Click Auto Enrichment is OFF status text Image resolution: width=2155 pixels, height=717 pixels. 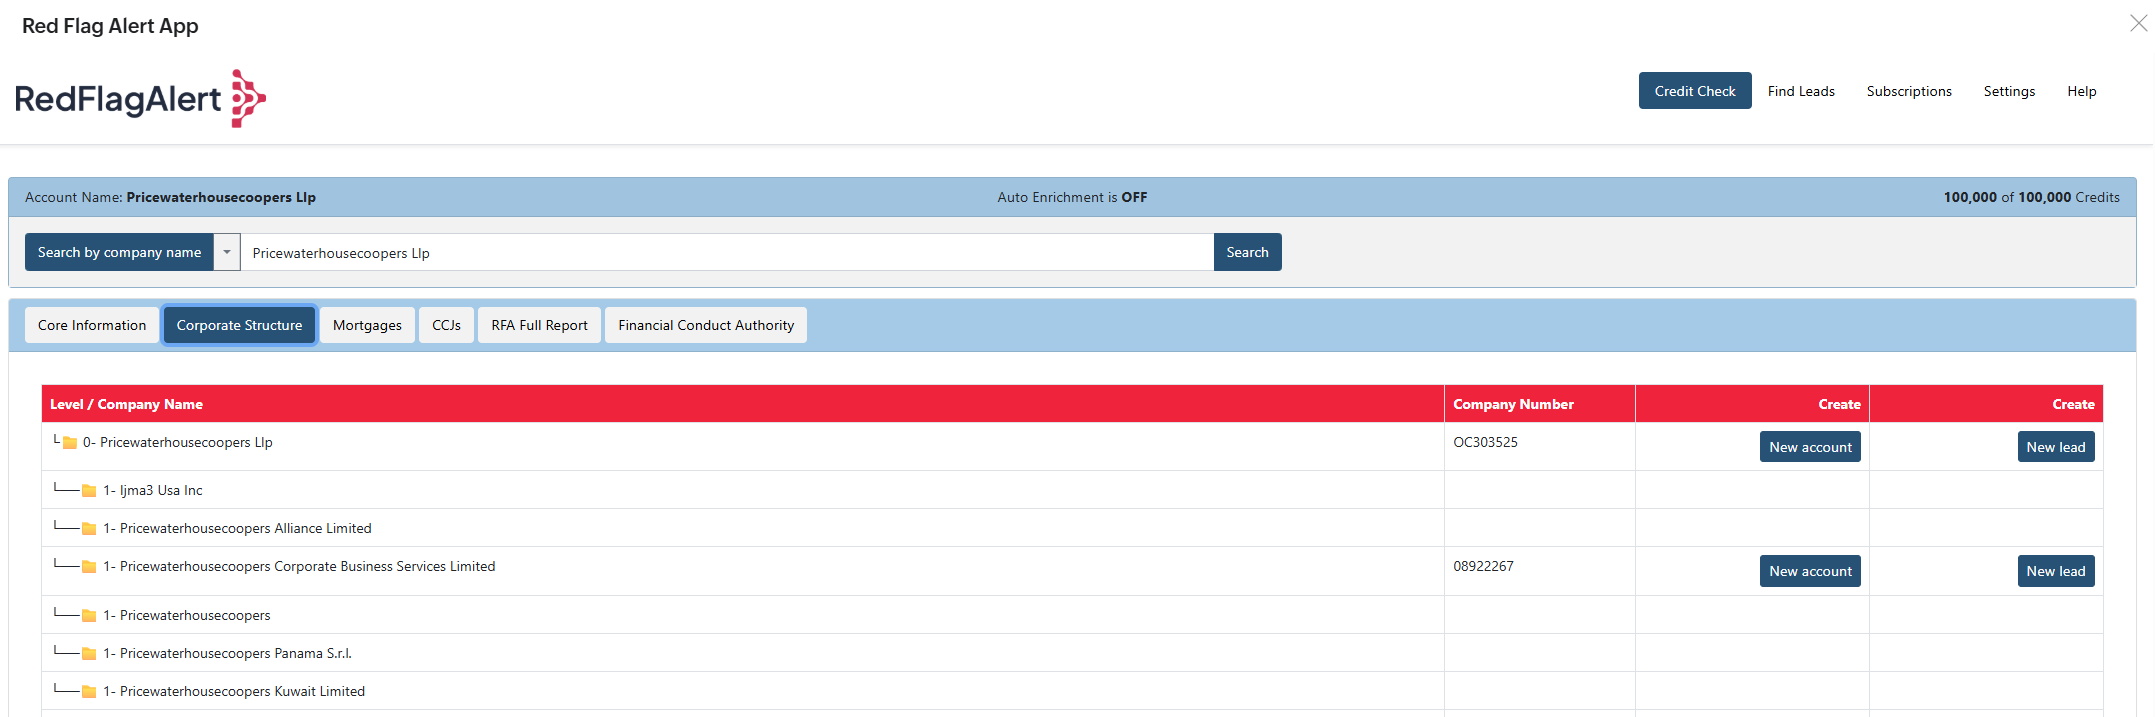click(1072, 197)
